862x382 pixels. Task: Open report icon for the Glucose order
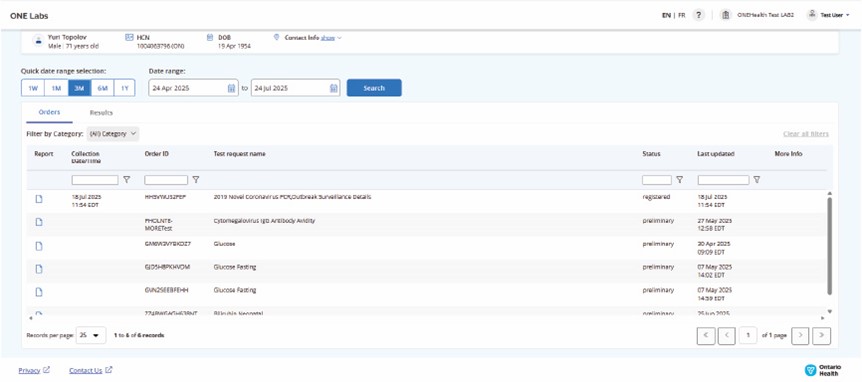(39, 246)
